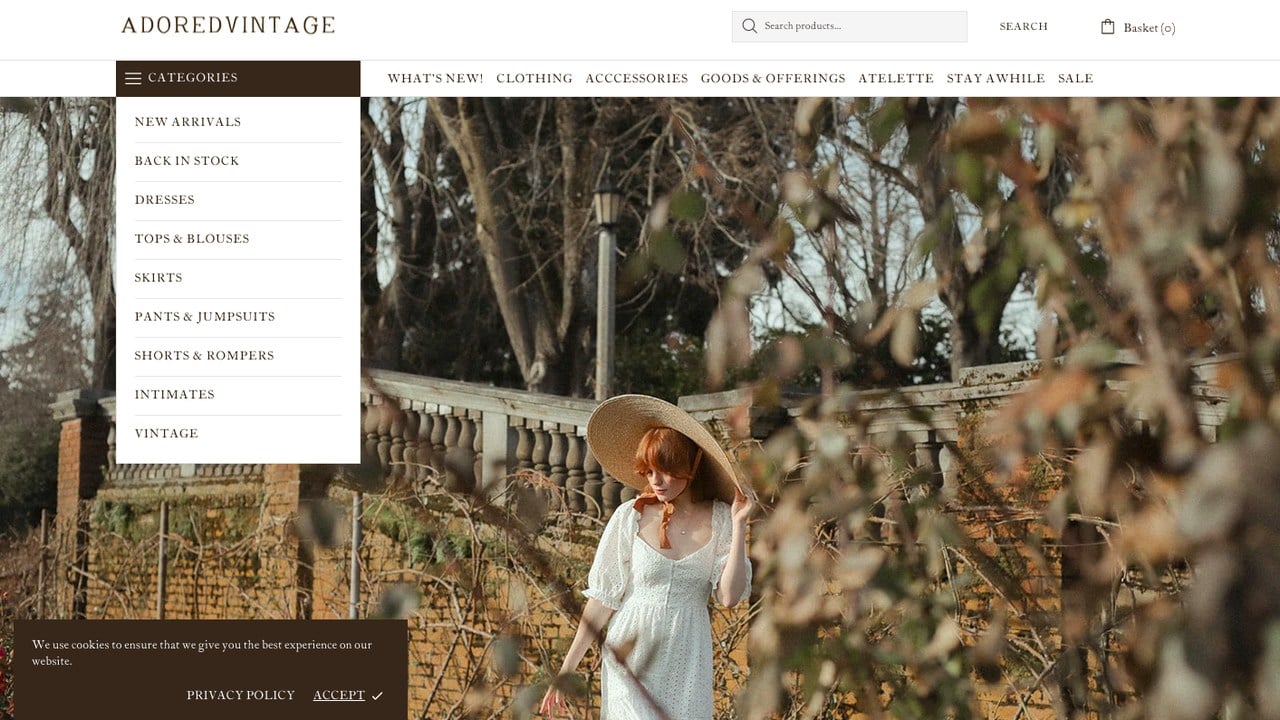
Task: Select Tops & Blouses category
Action: [192, 239]
